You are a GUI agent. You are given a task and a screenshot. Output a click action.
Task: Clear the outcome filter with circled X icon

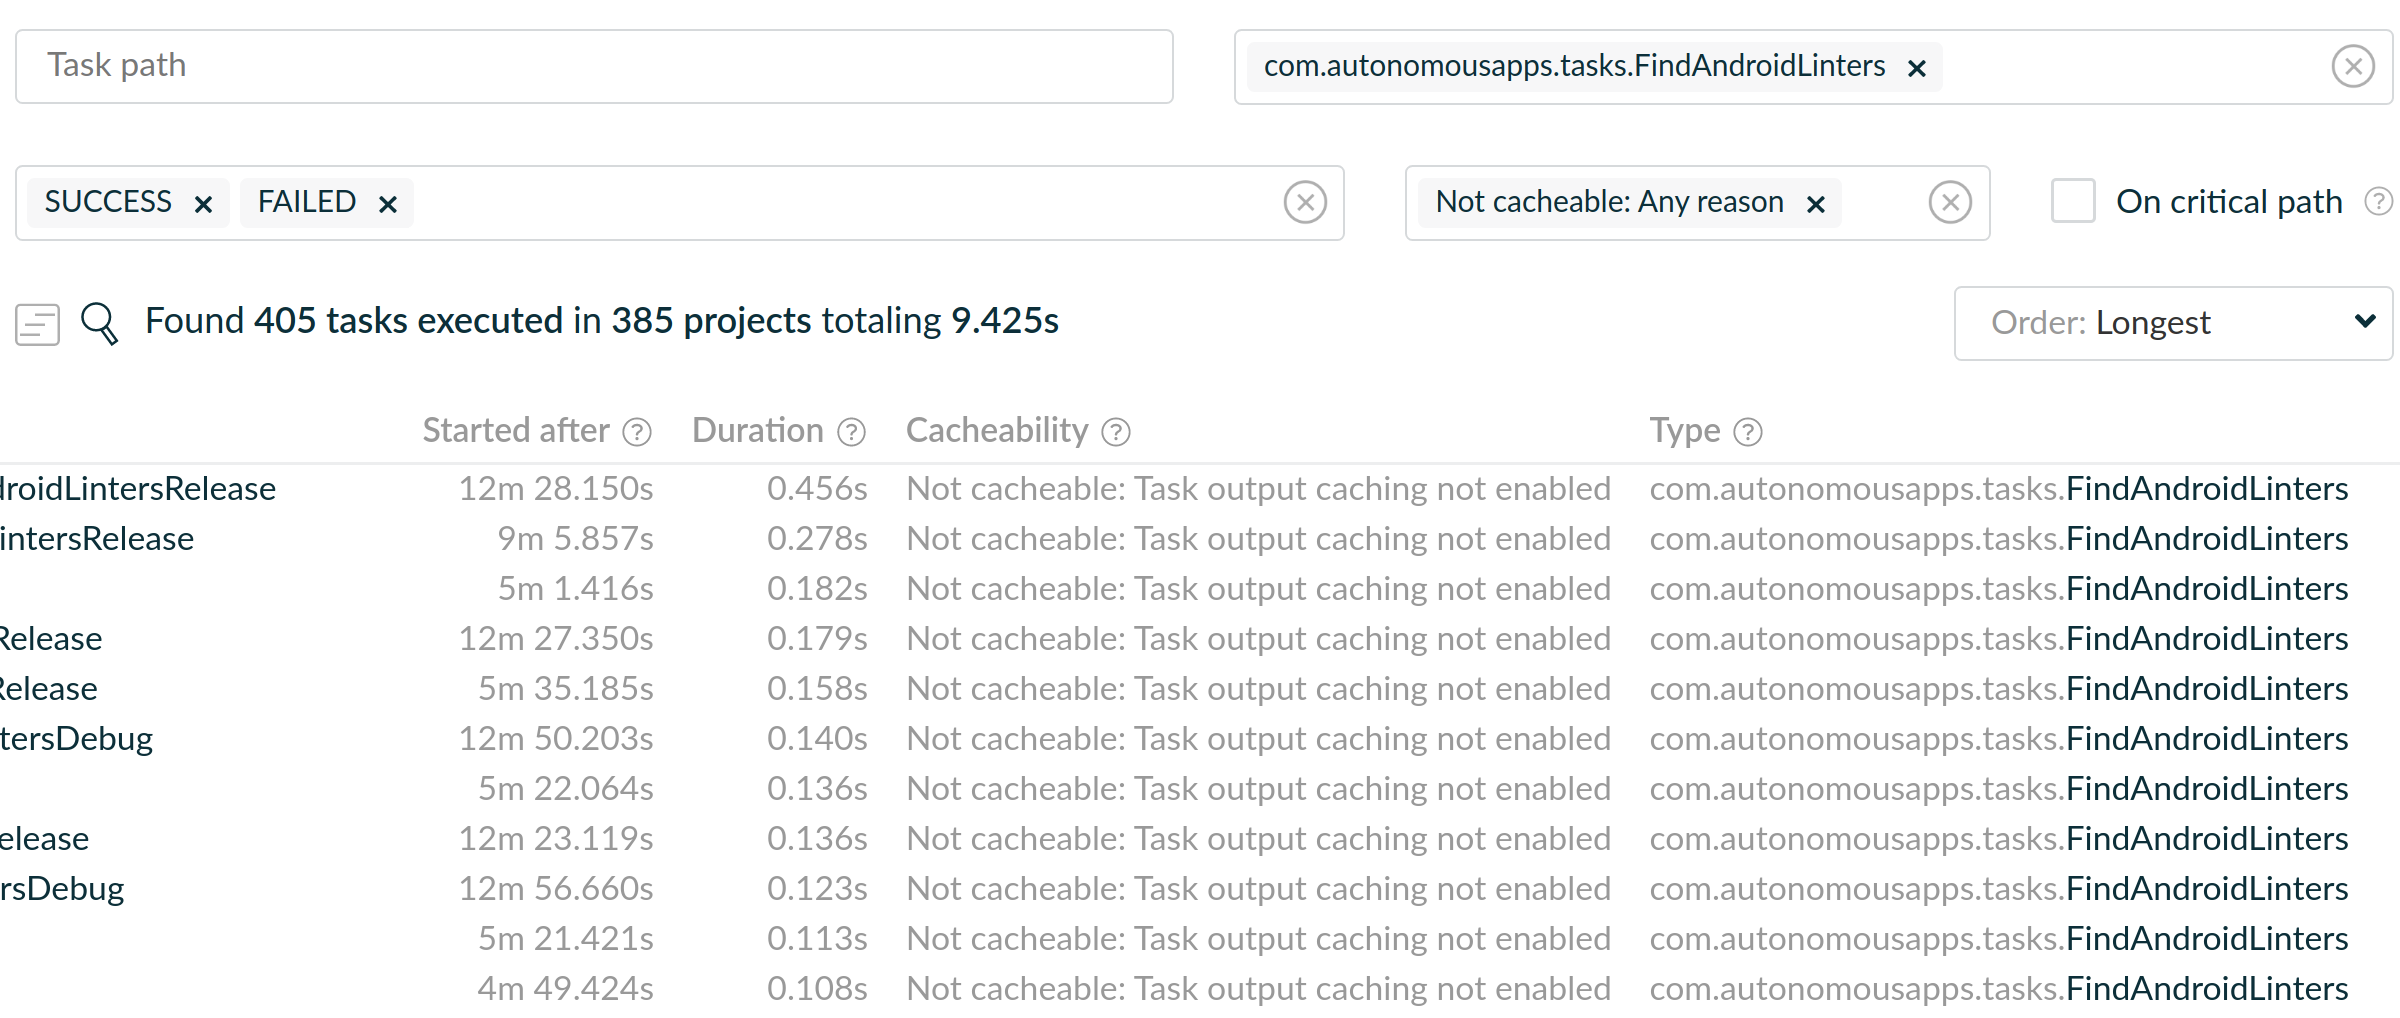[1305, 202]
